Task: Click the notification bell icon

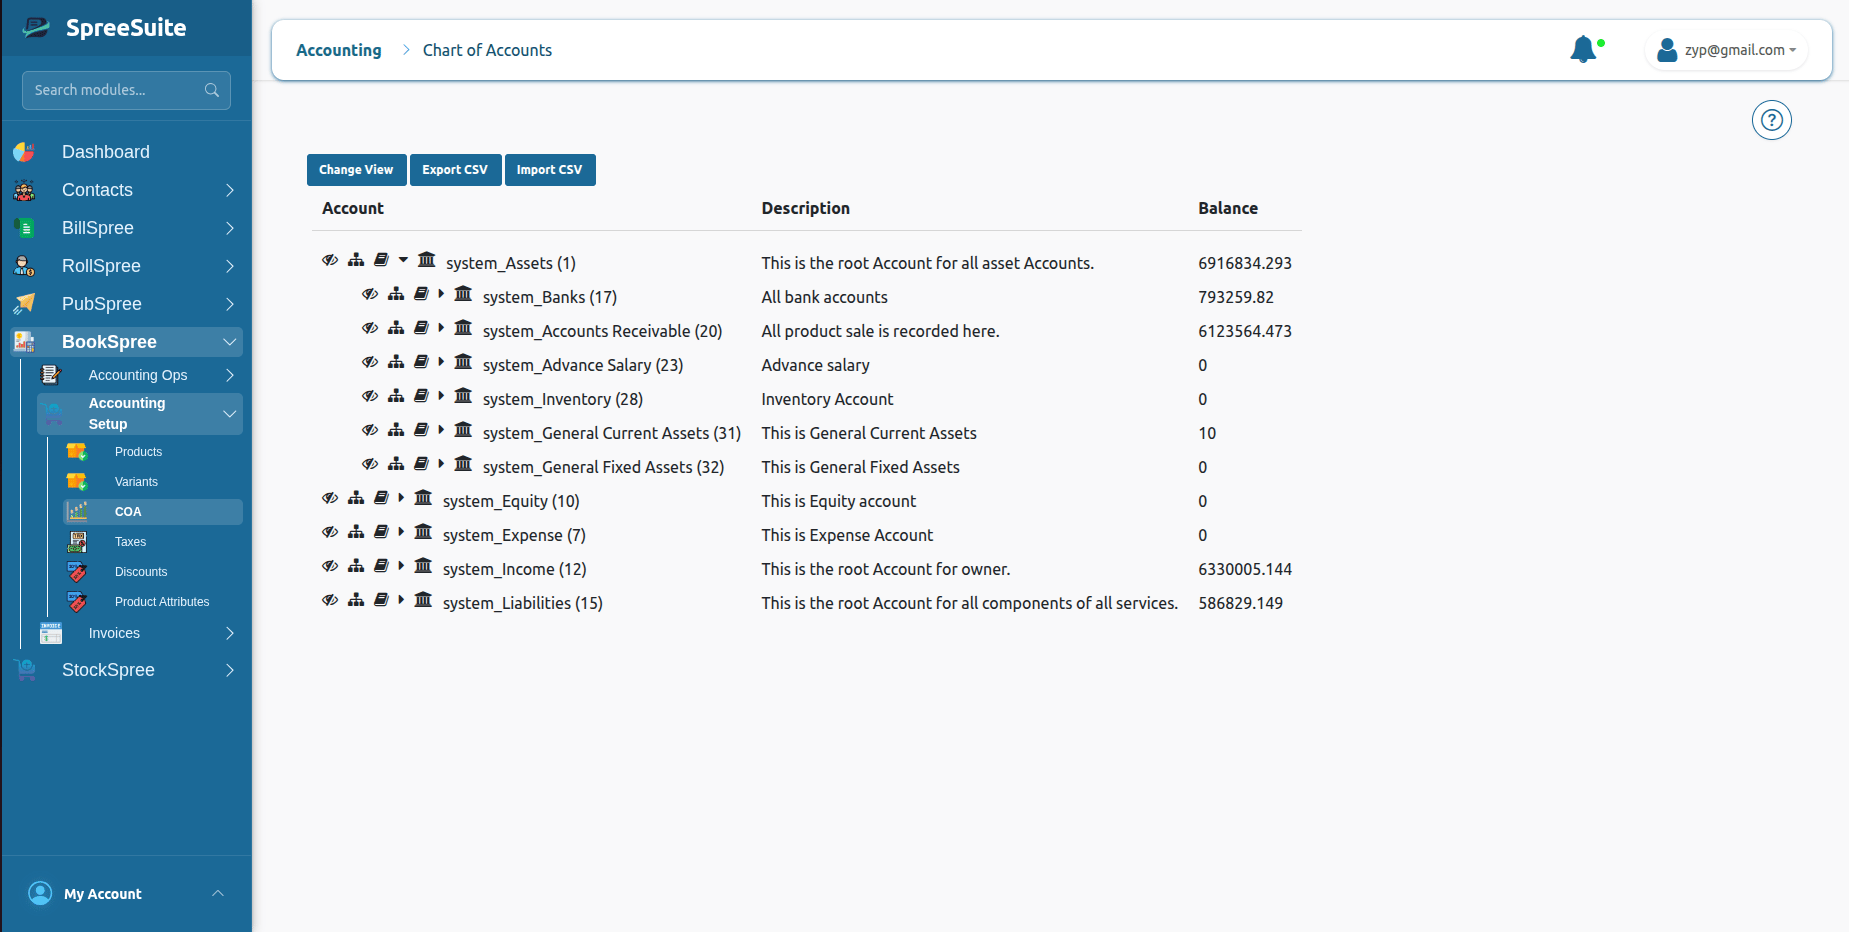Action: [x=1583, y=49]
